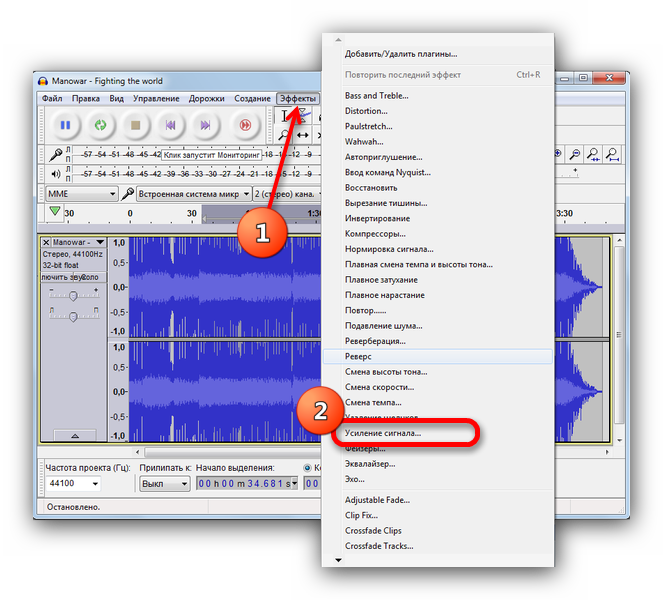Select radio button next to selection start label
The height and width of the screenshot is (600, 663).
coord(307,468)
